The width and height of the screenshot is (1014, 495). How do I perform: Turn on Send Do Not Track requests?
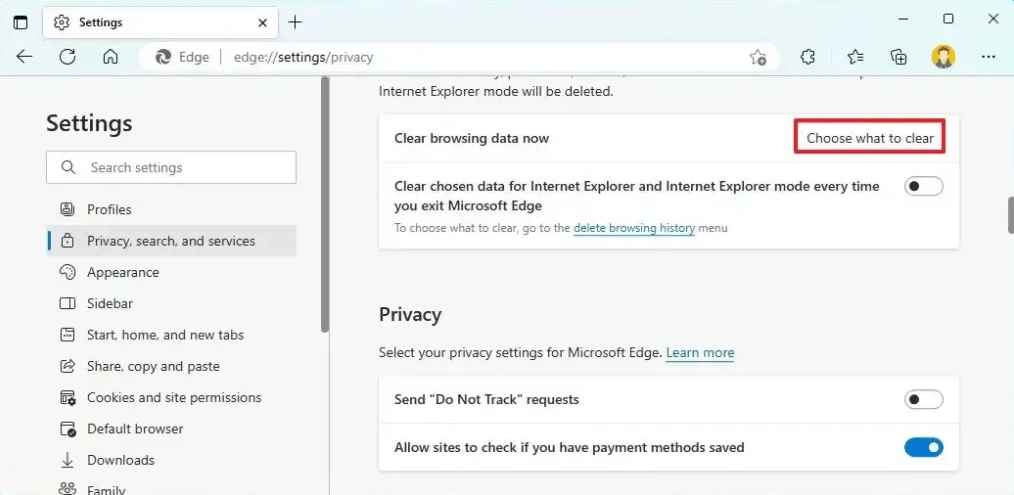click(x=923, y=400)
